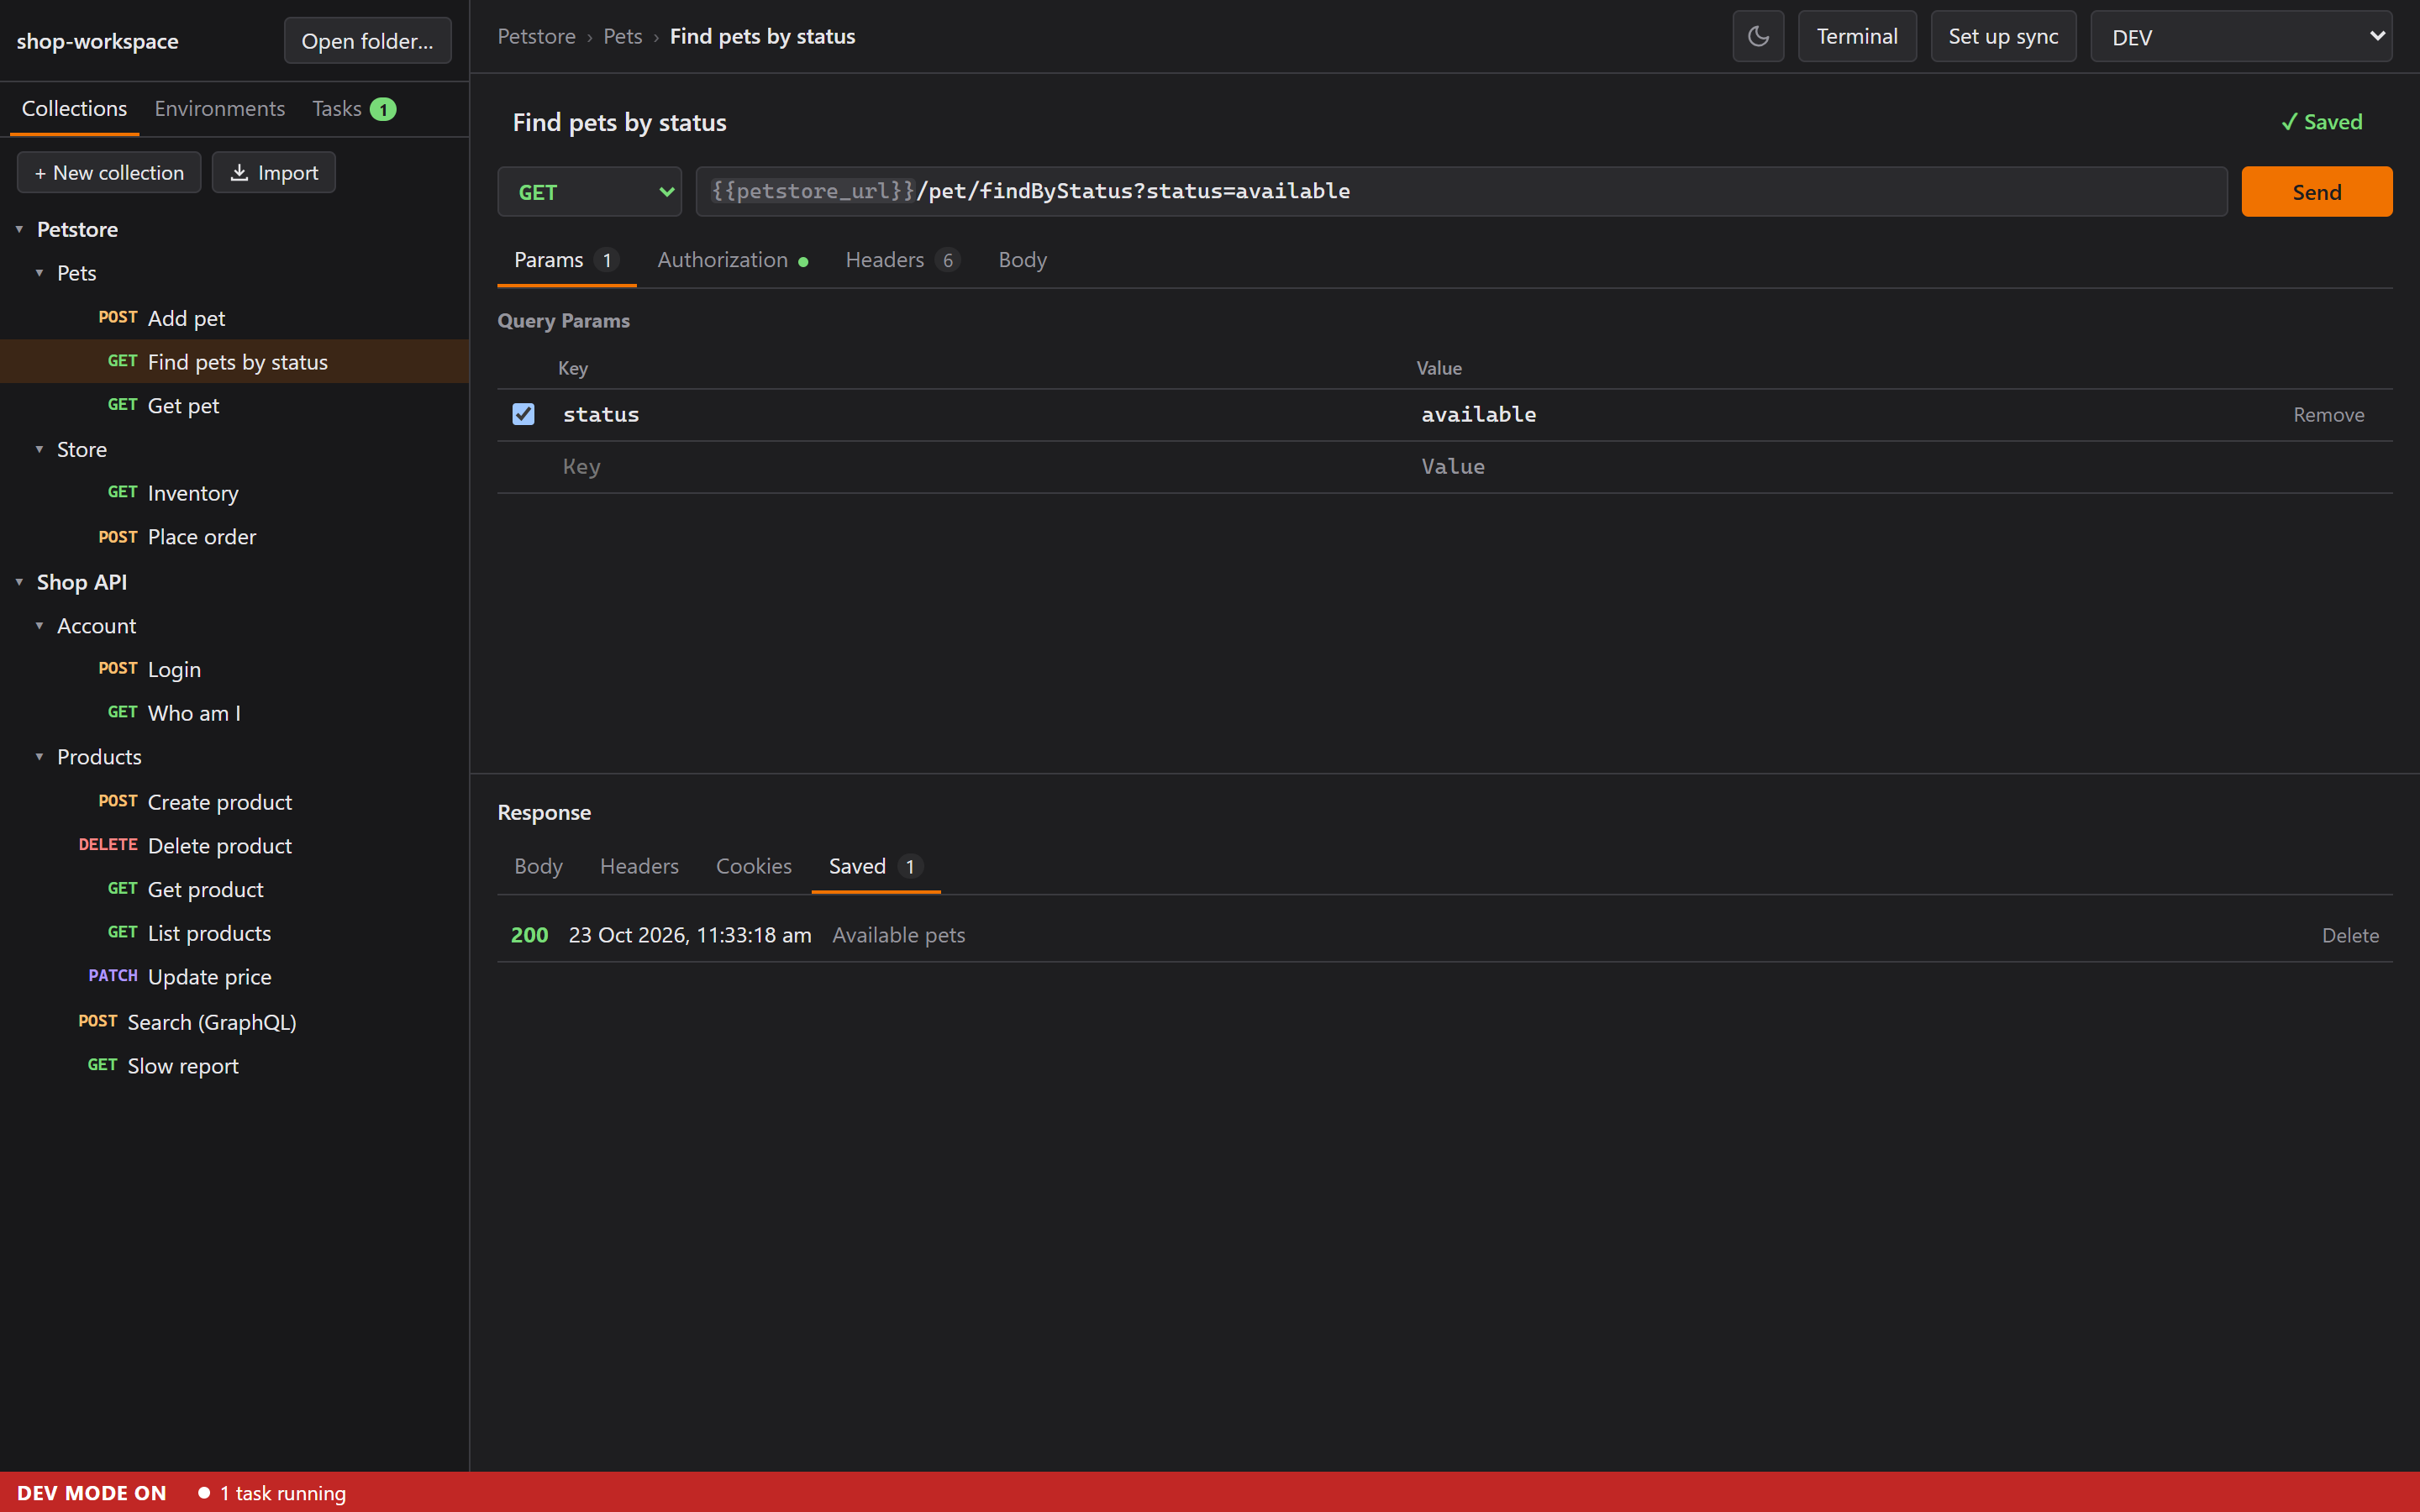Select the Inventory request
The width and height of the screenshot is (2420, 1512).
(234, 493)
